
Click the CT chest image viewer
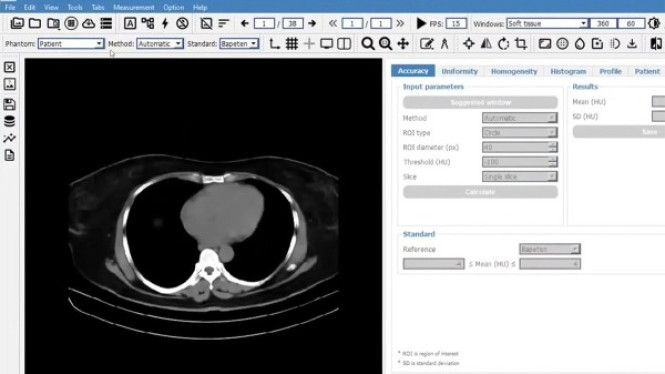tap(204, 216)
